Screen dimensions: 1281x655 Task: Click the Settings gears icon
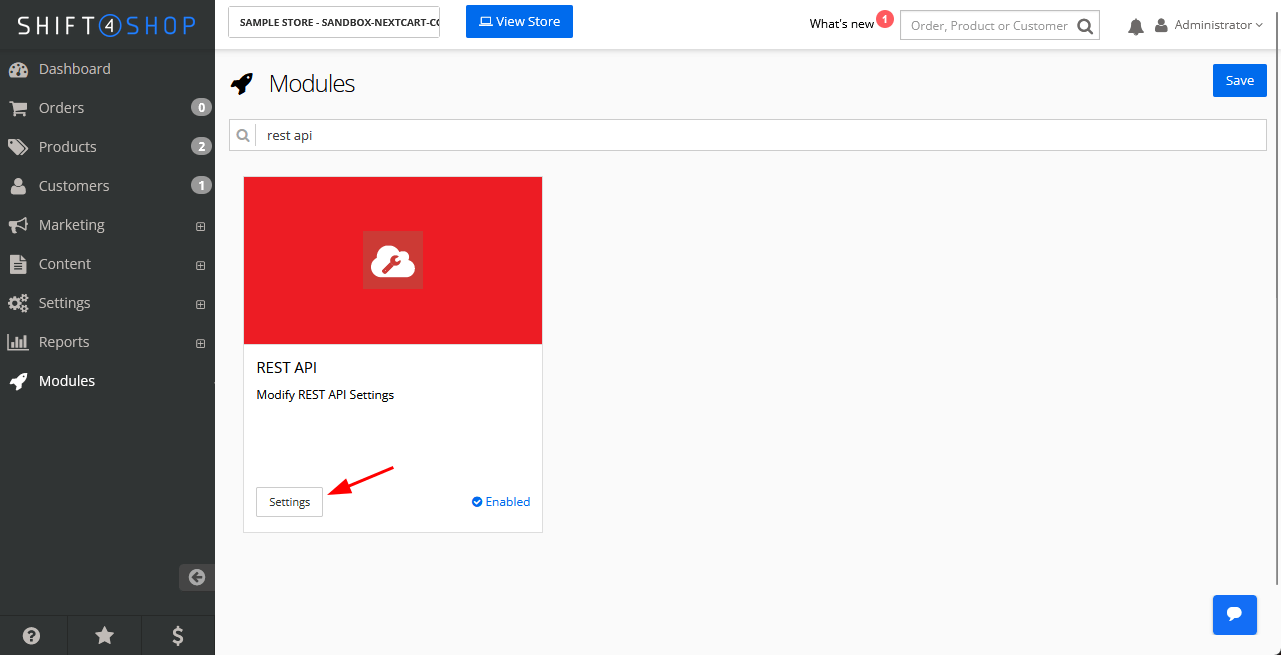(x=18, y=303)
